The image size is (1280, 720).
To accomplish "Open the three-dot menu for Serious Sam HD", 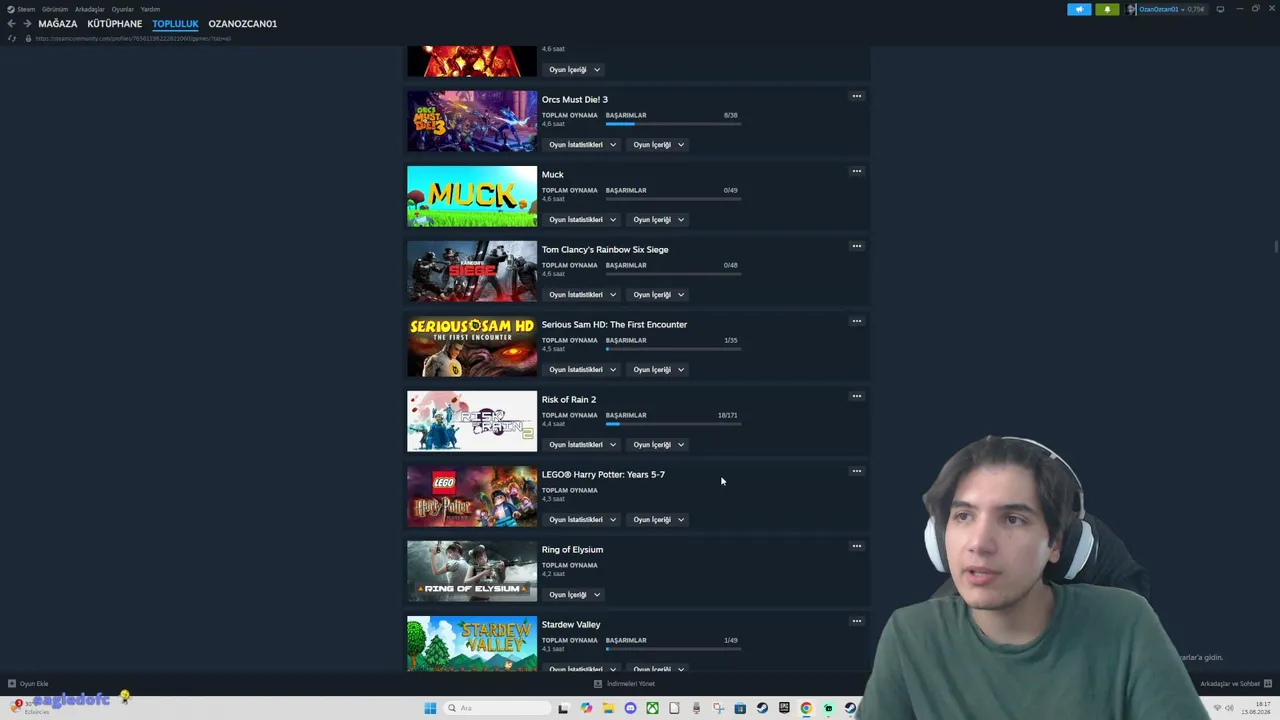I will [857, 321].
